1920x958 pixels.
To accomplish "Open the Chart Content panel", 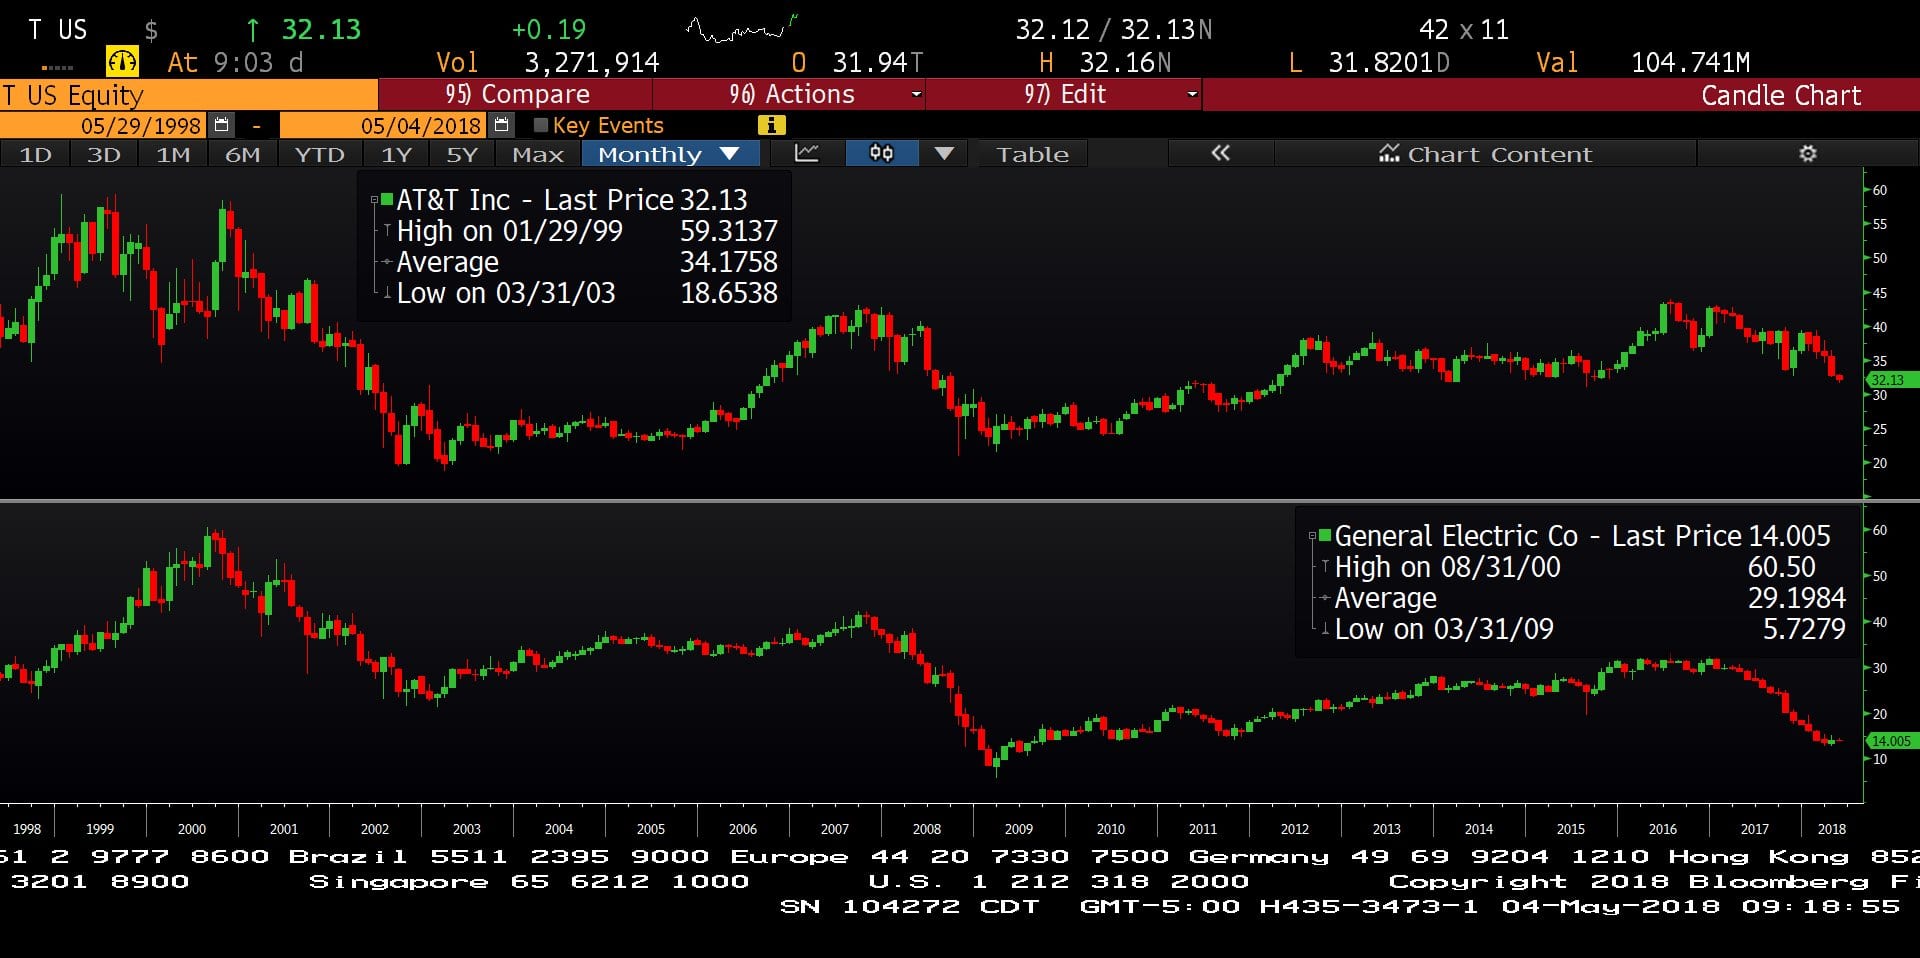I will (1485, 154).
